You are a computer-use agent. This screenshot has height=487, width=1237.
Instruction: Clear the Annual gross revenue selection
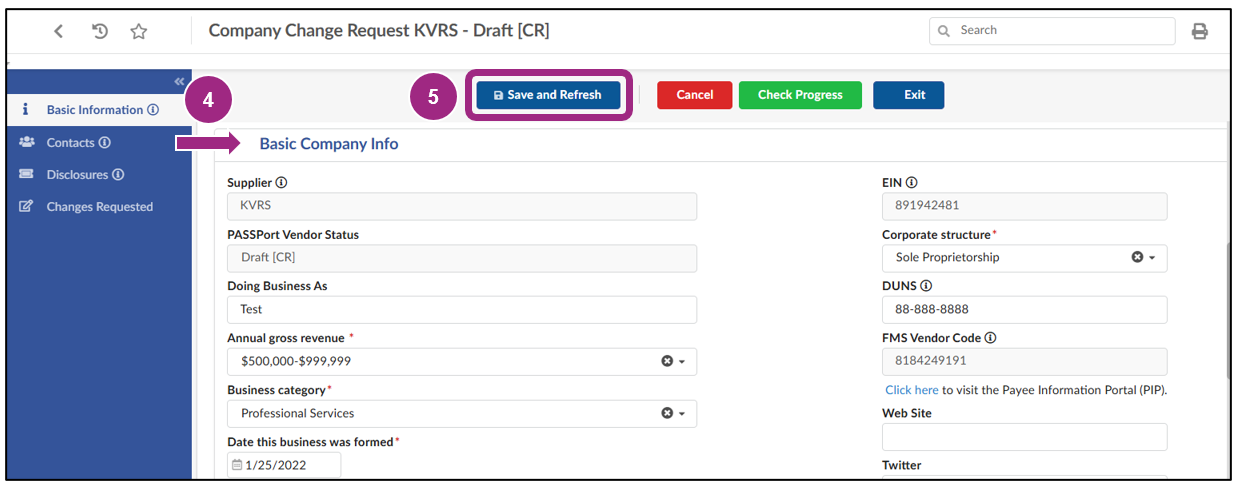666,361
